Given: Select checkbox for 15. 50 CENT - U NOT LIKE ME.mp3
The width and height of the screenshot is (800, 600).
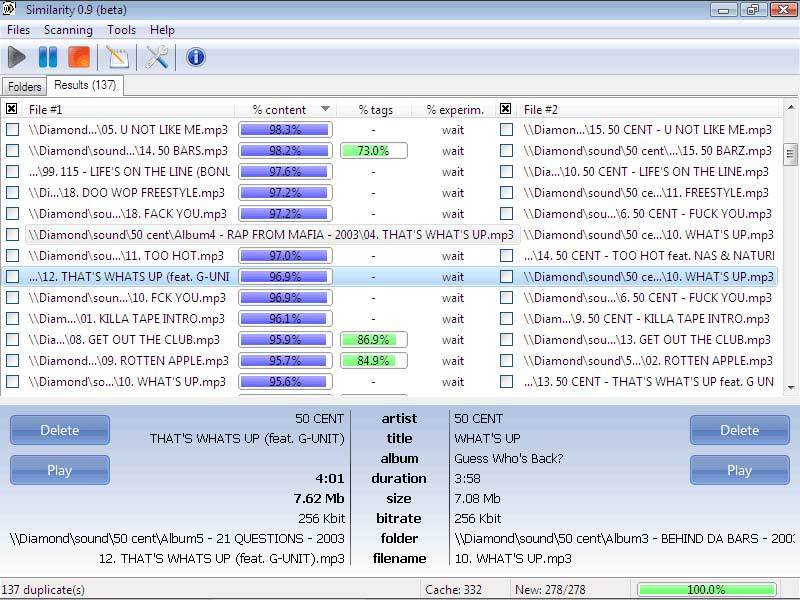Looking at the screenshot, I should 507,130.
